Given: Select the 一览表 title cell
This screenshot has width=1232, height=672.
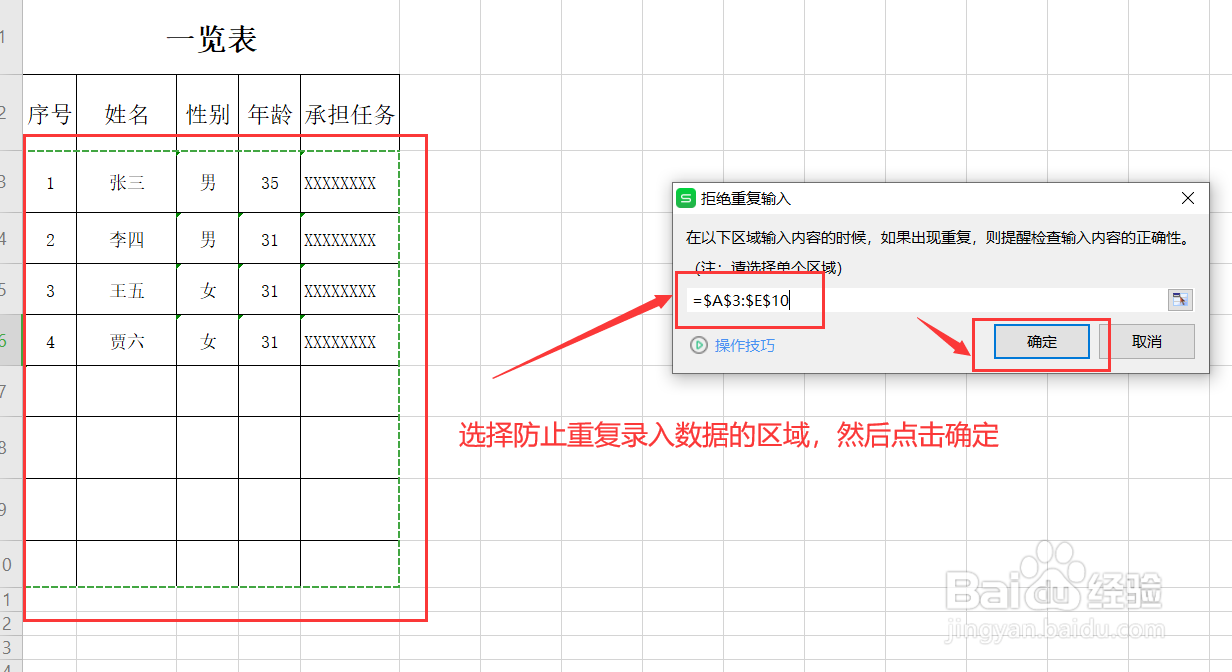Looking at the screenshot, I should [x=213, y=38].
